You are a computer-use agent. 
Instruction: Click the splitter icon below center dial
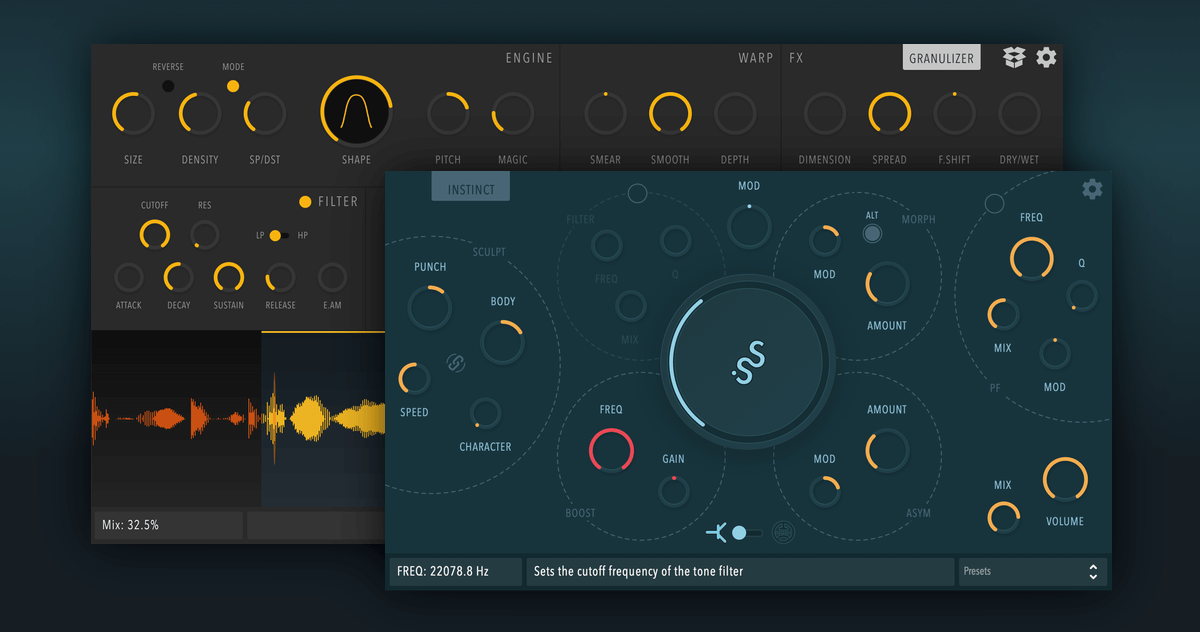coord(716,533)
